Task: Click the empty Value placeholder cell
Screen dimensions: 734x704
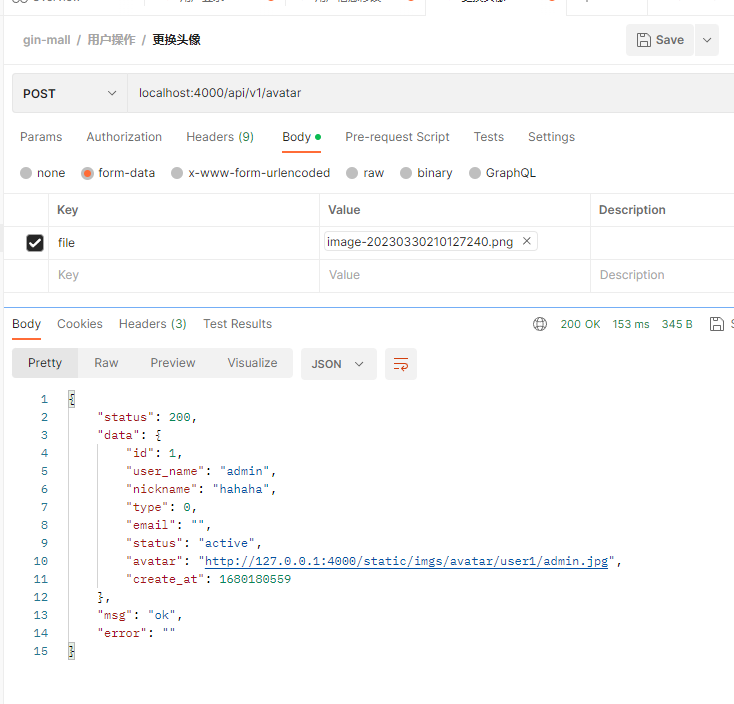Action: coord(455,275)
